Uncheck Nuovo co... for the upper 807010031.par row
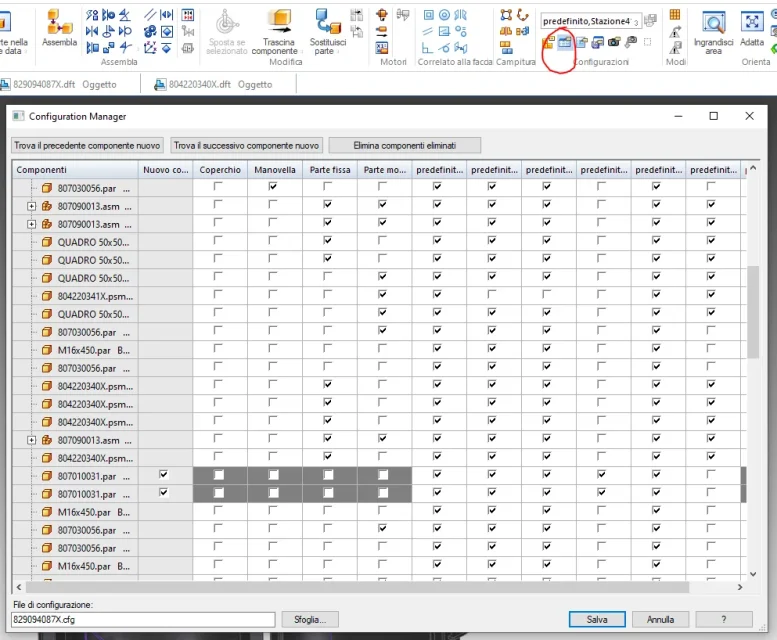 pos(164,475)
